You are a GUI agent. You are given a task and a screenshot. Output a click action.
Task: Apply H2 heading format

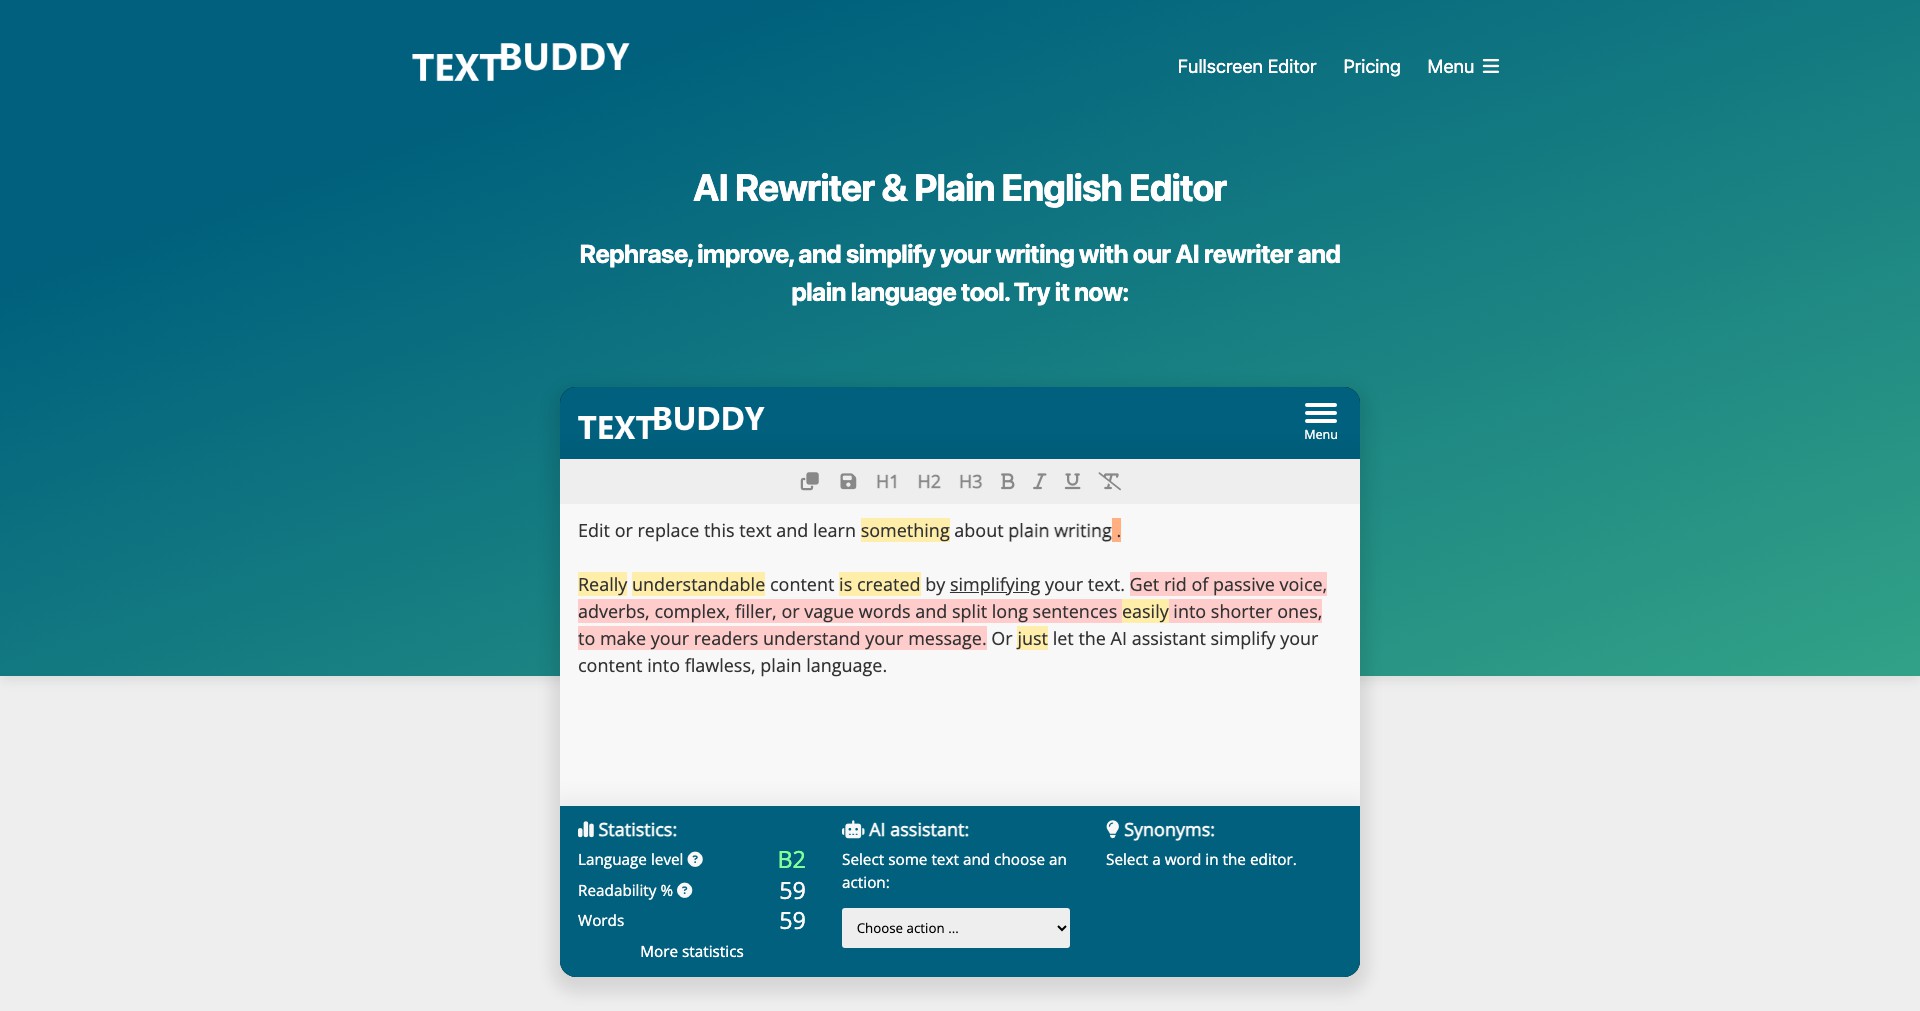coord(929,482)
